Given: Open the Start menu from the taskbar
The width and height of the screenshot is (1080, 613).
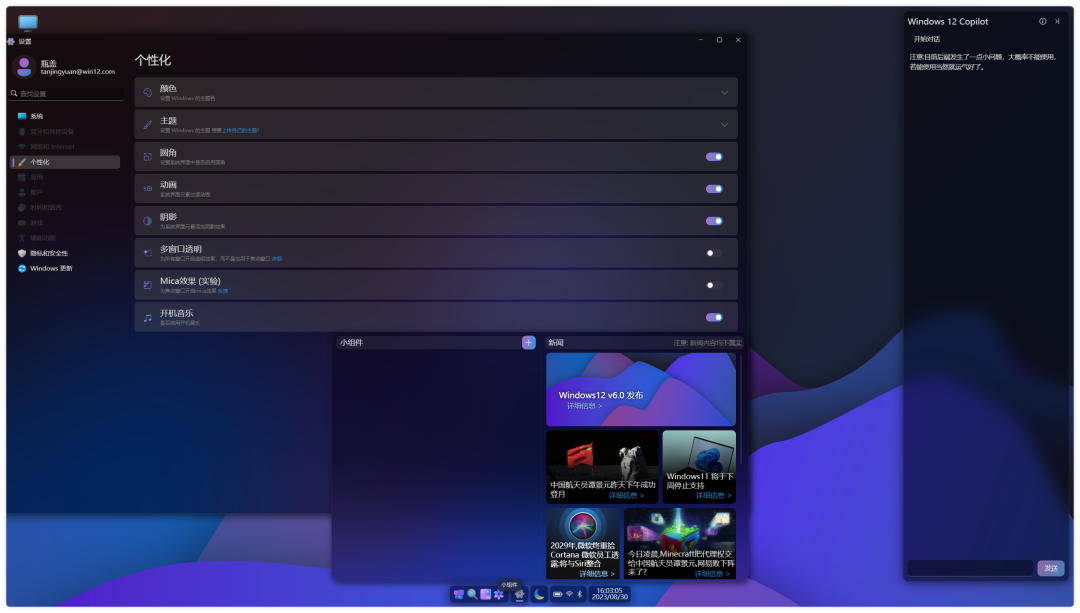Looking at the screenshot, I should click(459, 594).
